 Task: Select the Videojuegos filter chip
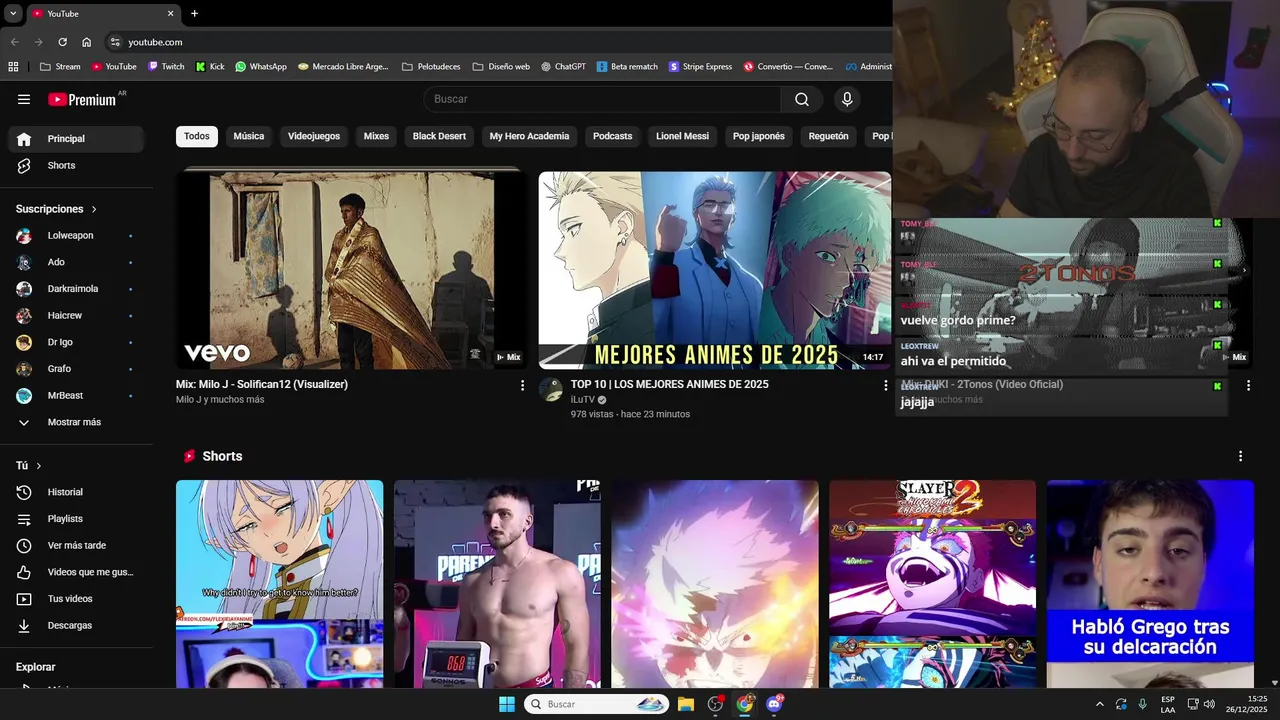point(314,136)
